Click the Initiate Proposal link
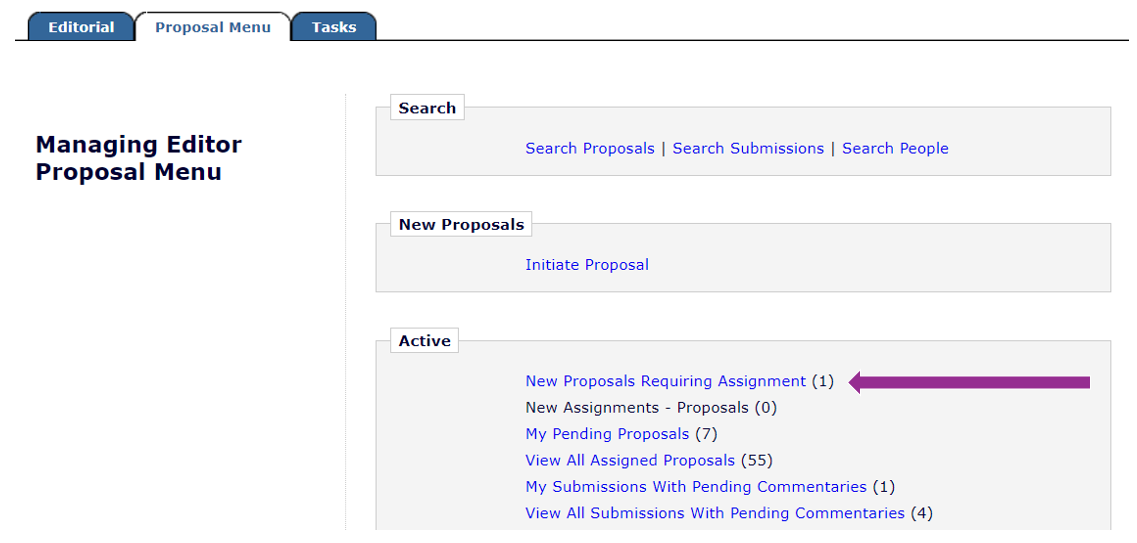The image size is (1137, 543). [587, 265]
